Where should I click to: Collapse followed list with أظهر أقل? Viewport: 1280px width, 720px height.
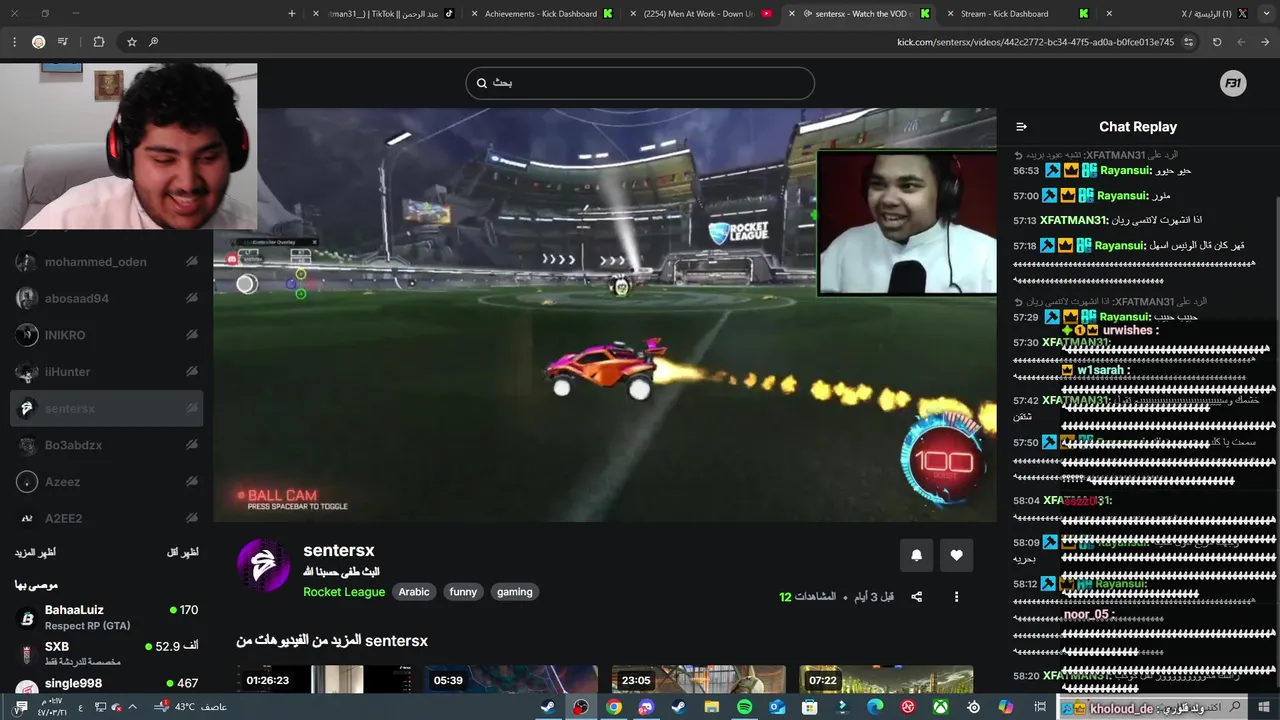[x=182, y=552]
